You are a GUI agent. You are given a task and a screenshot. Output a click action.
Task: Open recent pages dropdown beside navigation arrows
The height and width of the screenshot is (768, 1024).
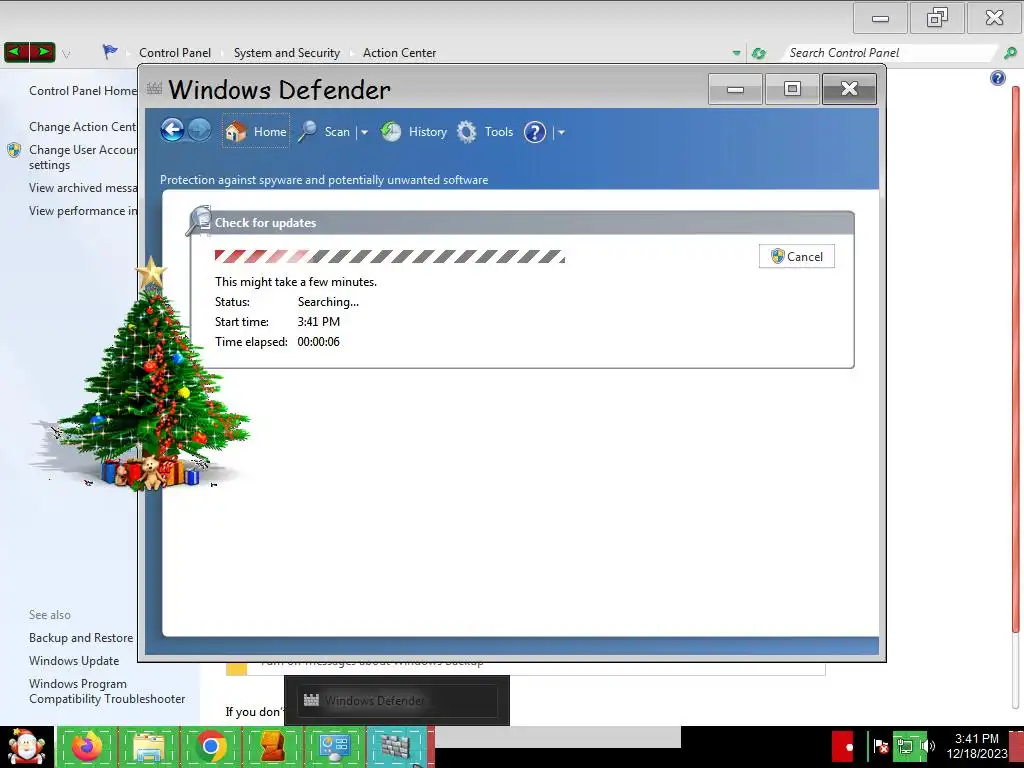click(66, 54)
